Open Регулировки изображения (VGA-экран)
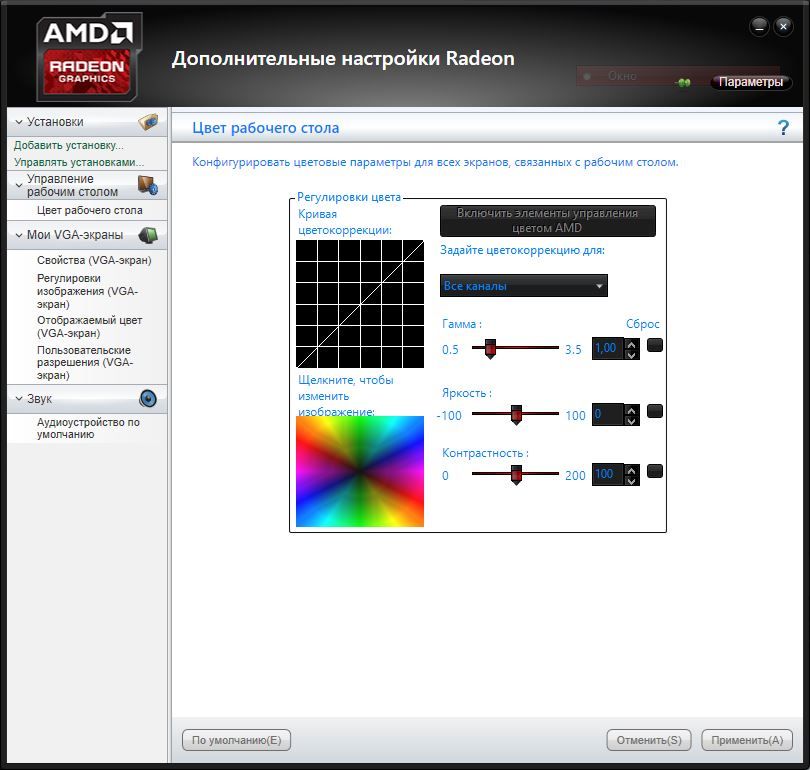The image size is (810, 770). point(87,291)
